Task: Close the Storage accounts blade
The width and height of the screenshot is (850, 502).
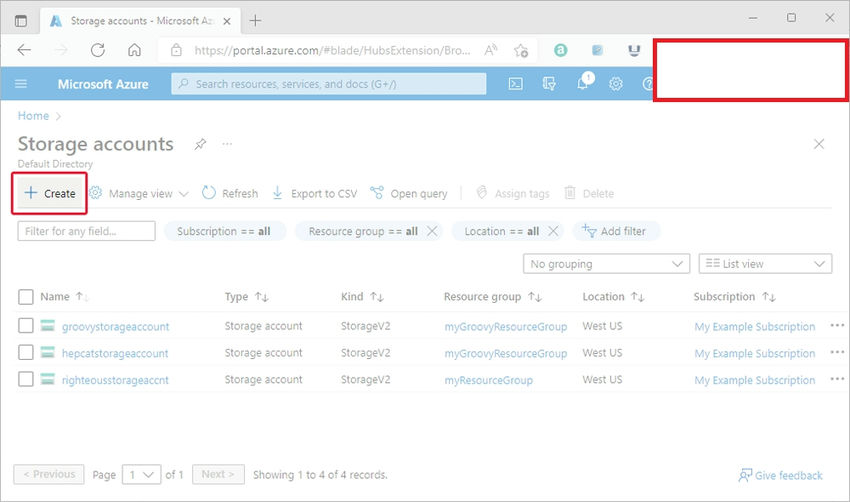Action: pyautogui.click(x=819, y=144)
